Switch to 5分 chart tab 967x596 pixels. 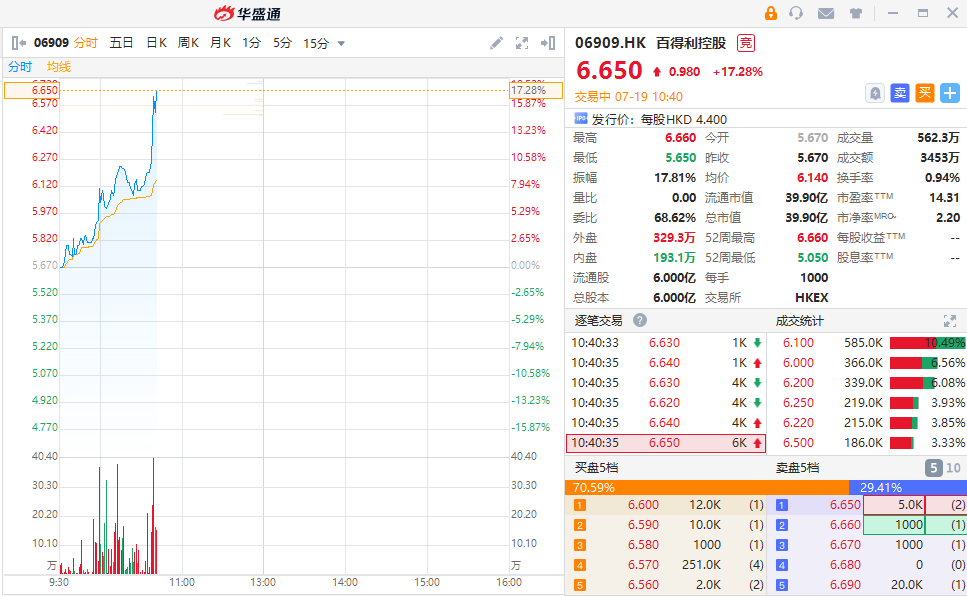(282, 43)
